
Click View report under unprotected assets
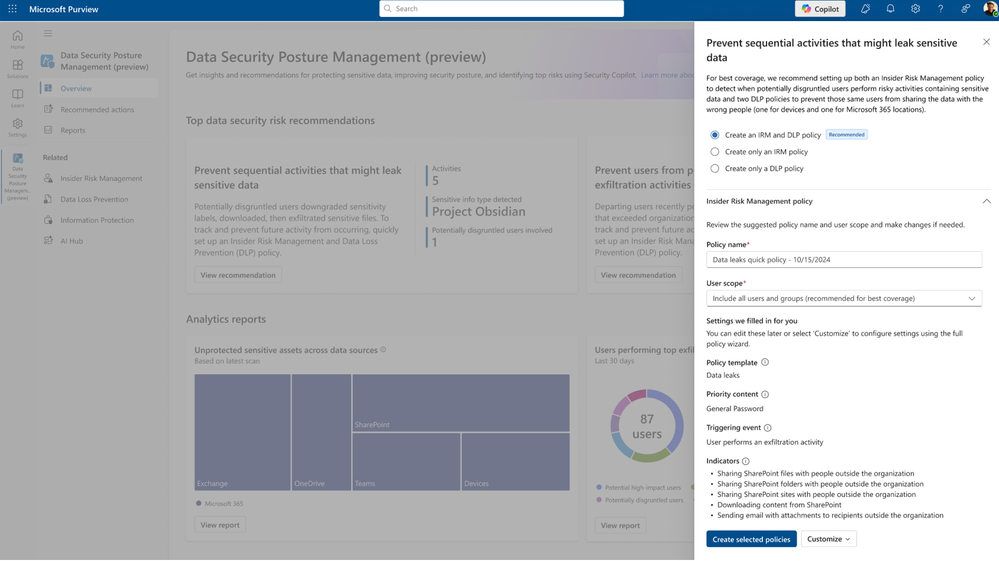[220, 525]
